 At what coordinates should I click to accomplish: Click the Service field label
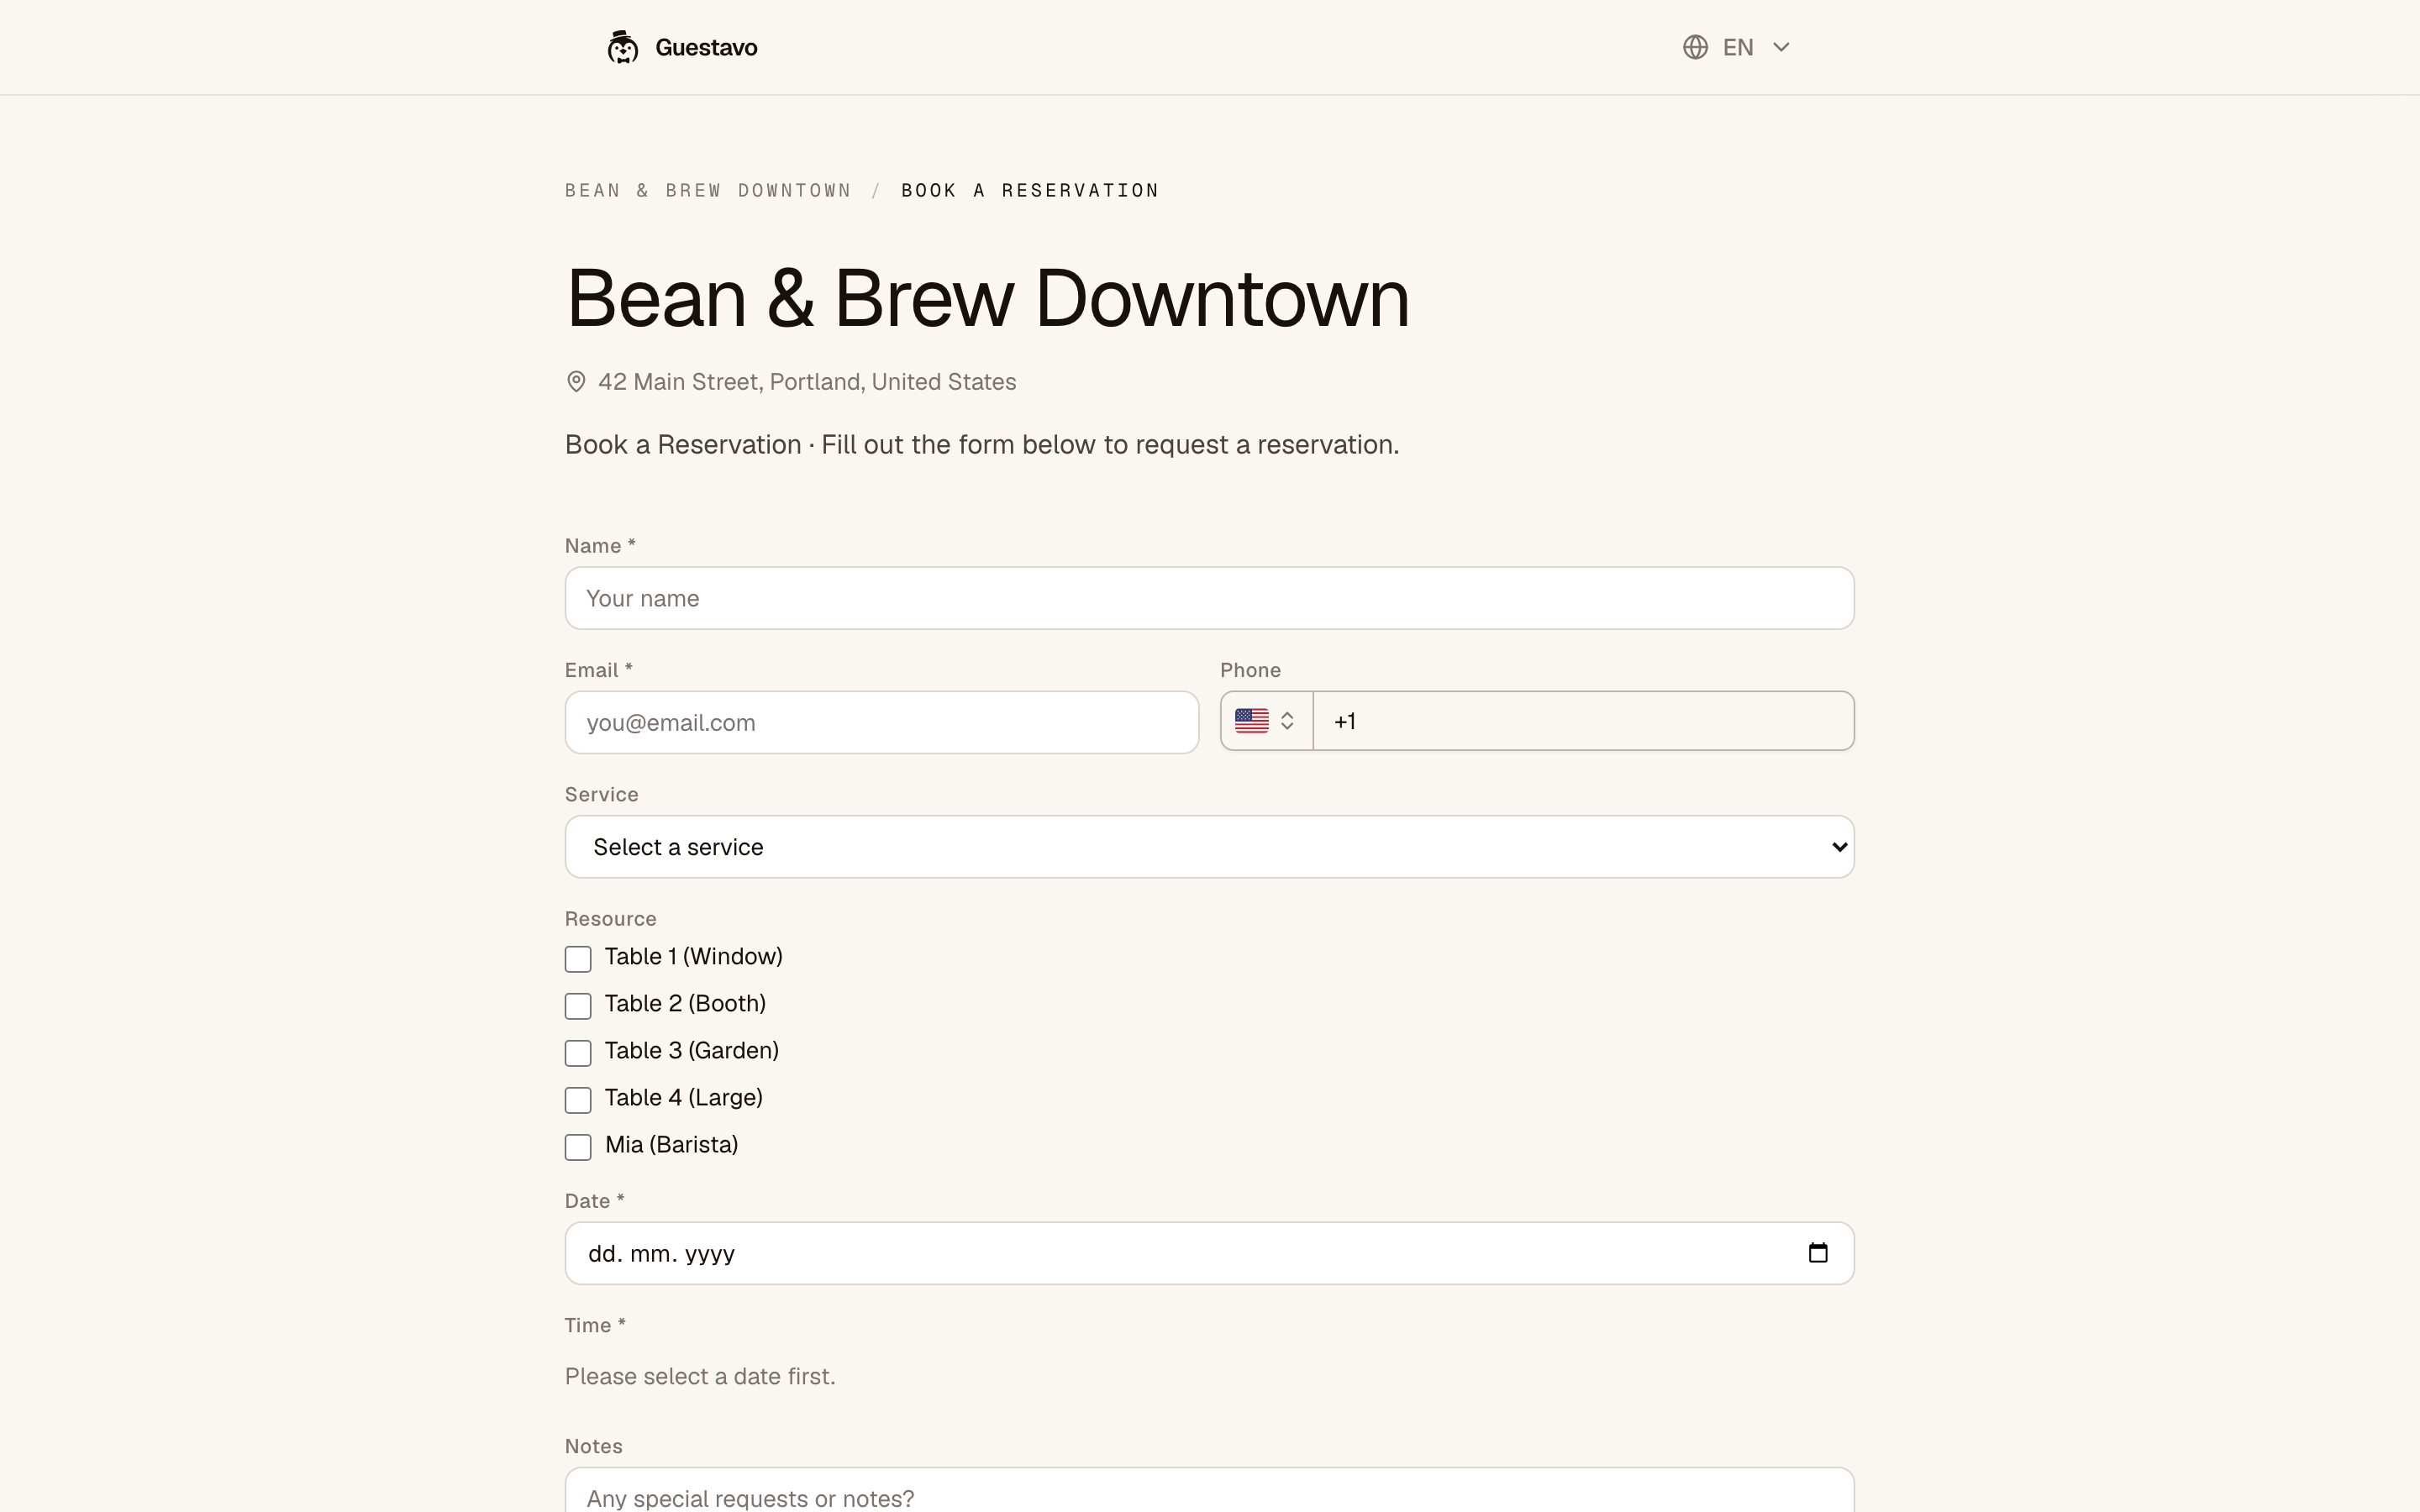(602, 794)
